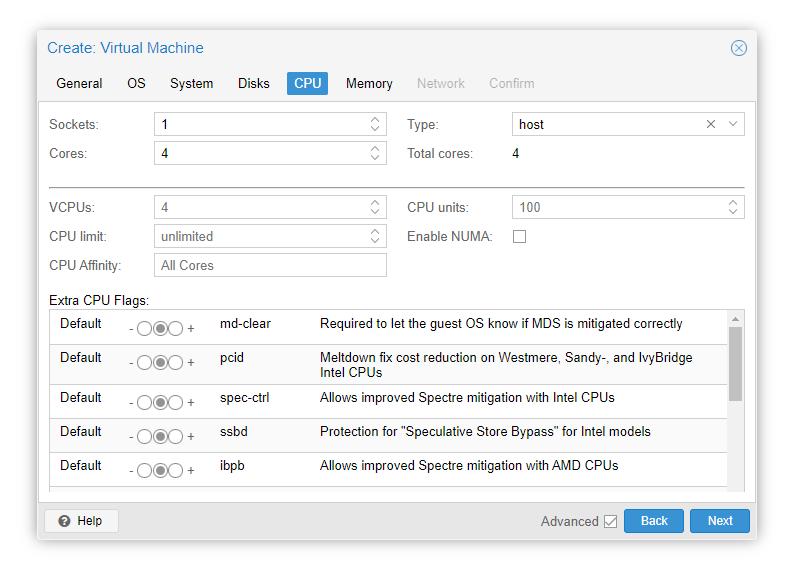Decrease the CPU limit value
807x586 pixels.
tap(377, 241)
